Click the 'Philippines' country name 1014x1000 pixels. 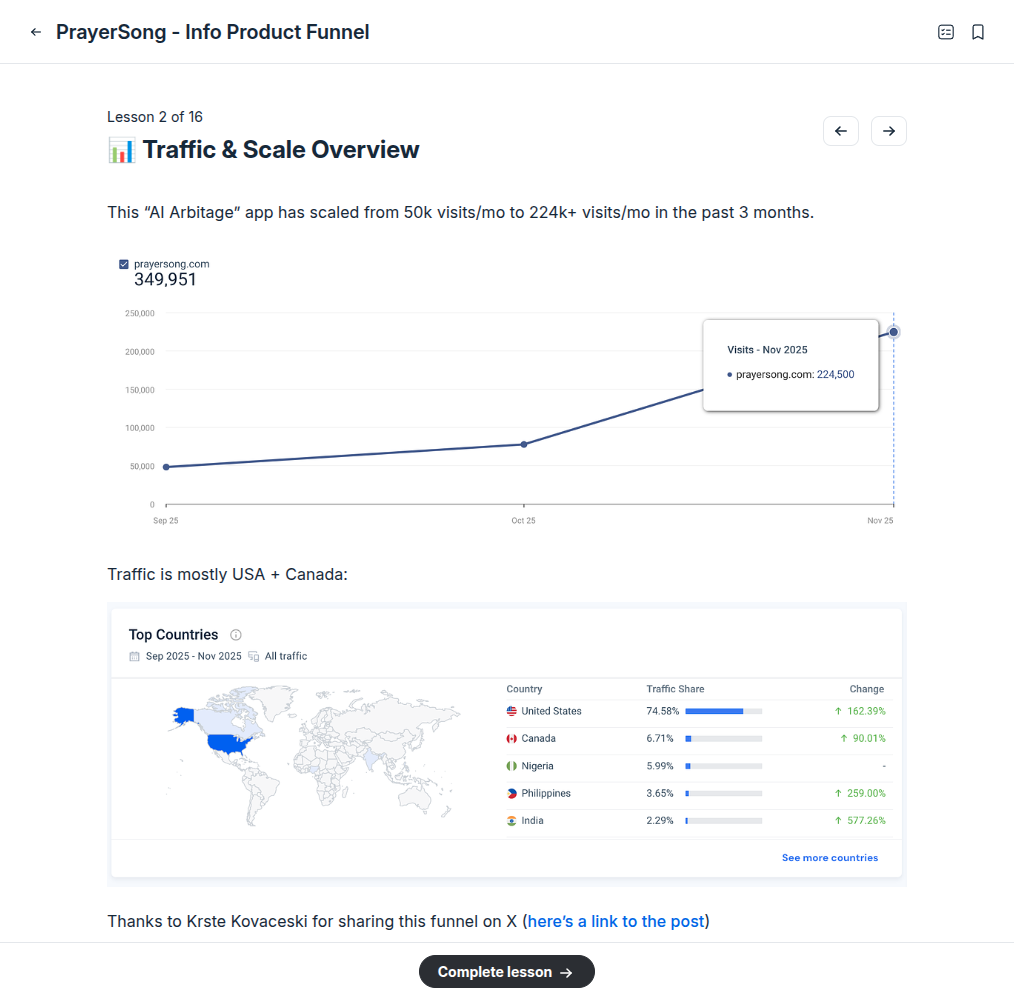click(546, 793)
